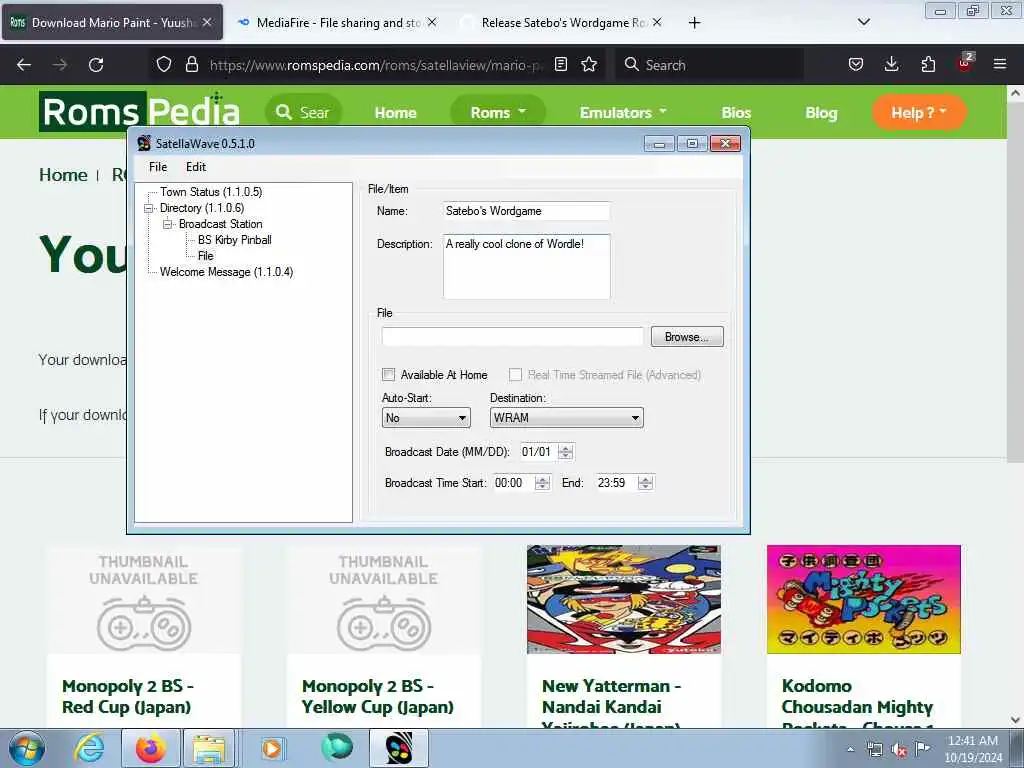Switch to Release Satebo's Wordgame tab
This screenshot has height=768, width=1024.
(562, 22)
